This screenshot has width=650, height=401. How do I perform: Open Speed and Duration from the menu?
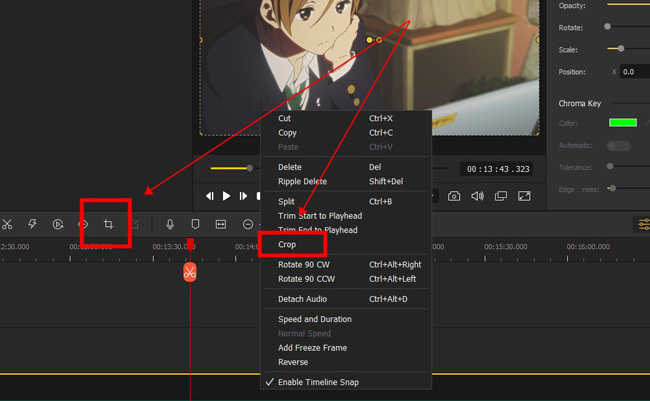(x=315, y=319)
